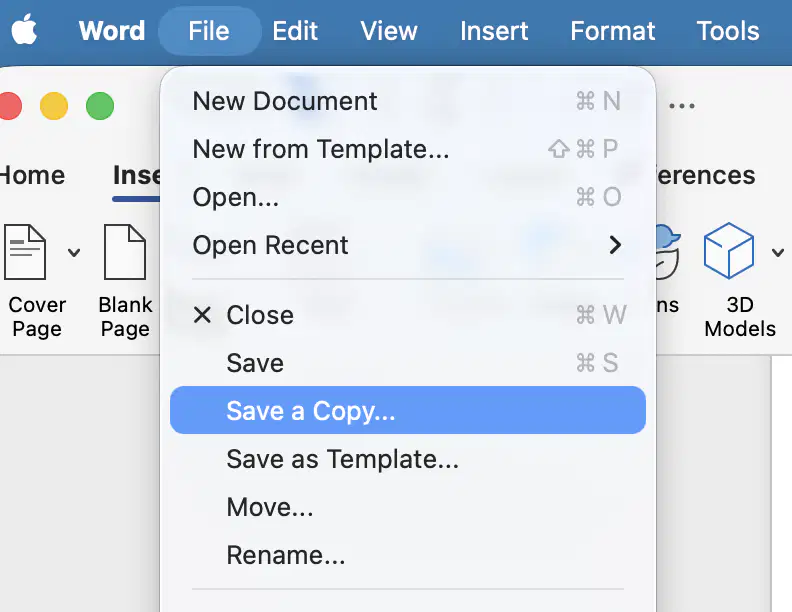Select Save in the File menu
The height and width of the screenshot is (612, 792).
point(408,363)
